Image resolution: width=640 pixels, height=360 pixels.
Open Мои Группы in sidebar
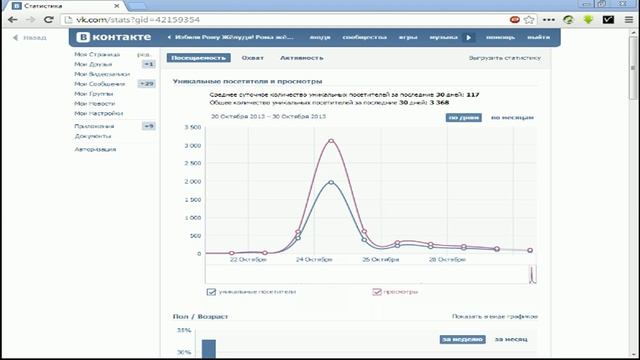coord(93,93)
